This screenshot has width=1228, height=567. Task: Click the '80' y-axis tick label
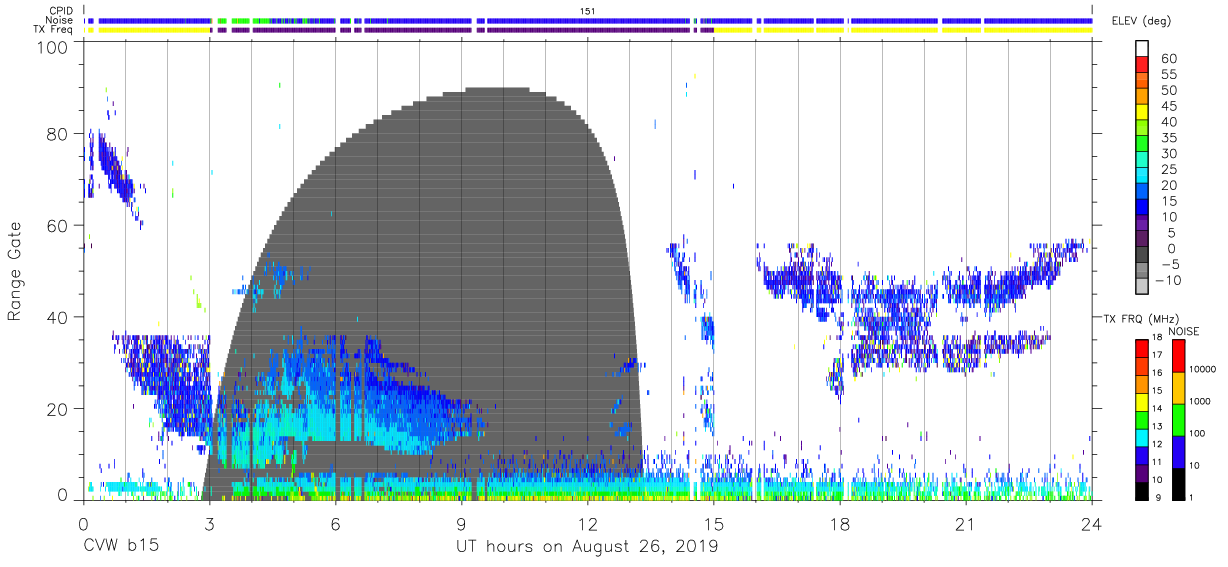57,134
